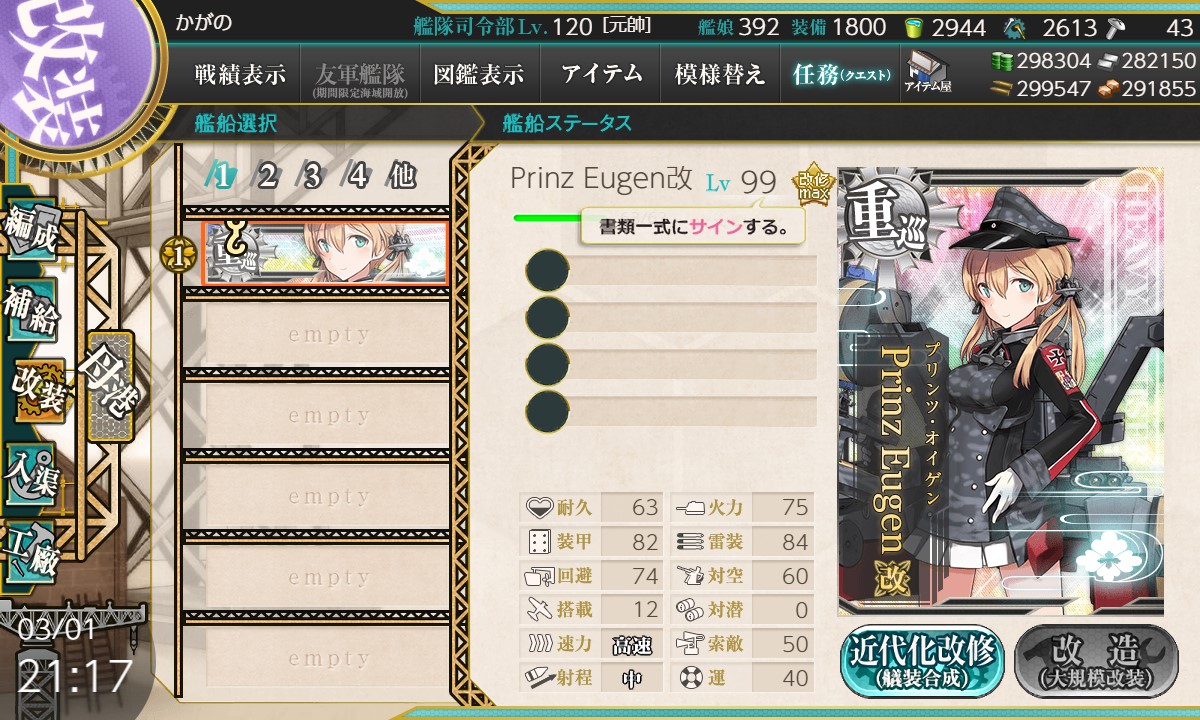
Task: Open the 補給 resupply side icon
Action: click(x=30, y=313)
